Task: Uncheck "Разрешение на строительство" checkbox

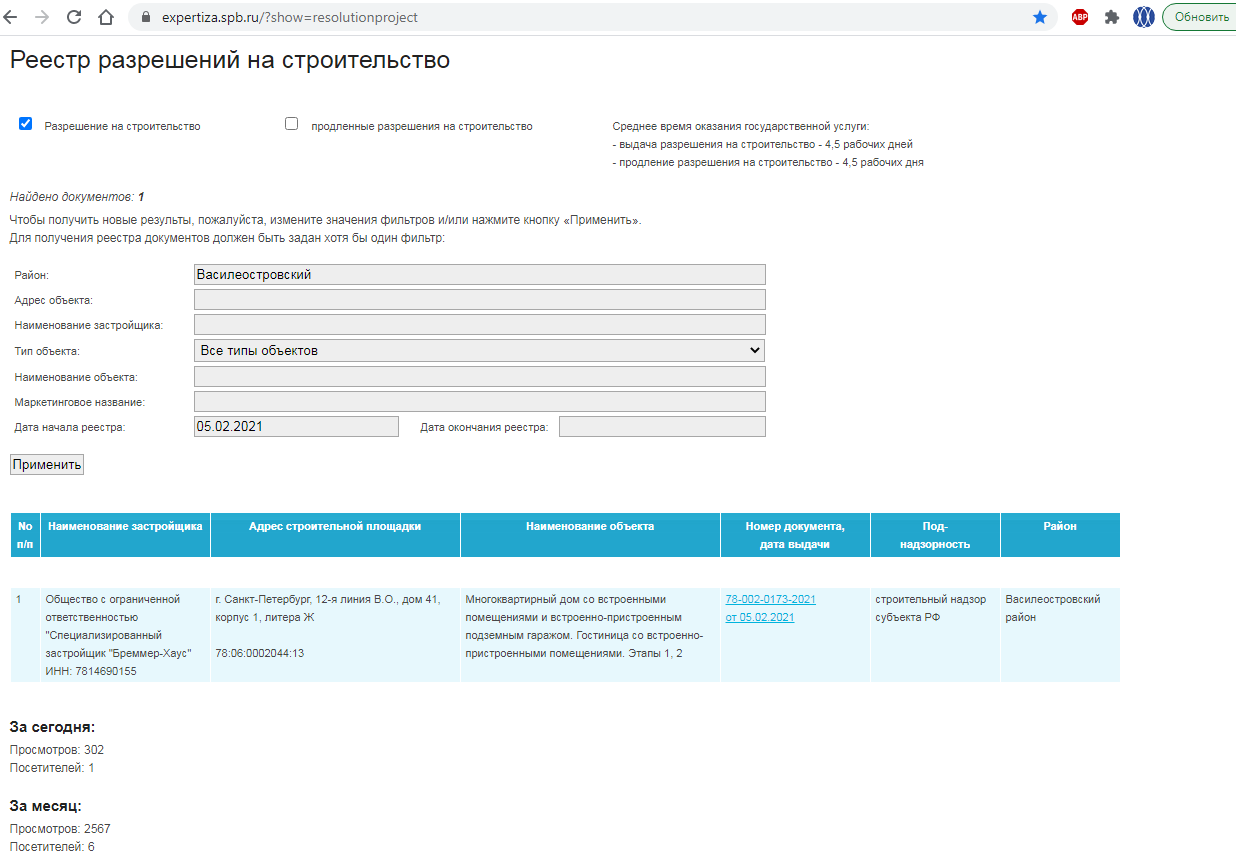Action: [x=26, y=124]
